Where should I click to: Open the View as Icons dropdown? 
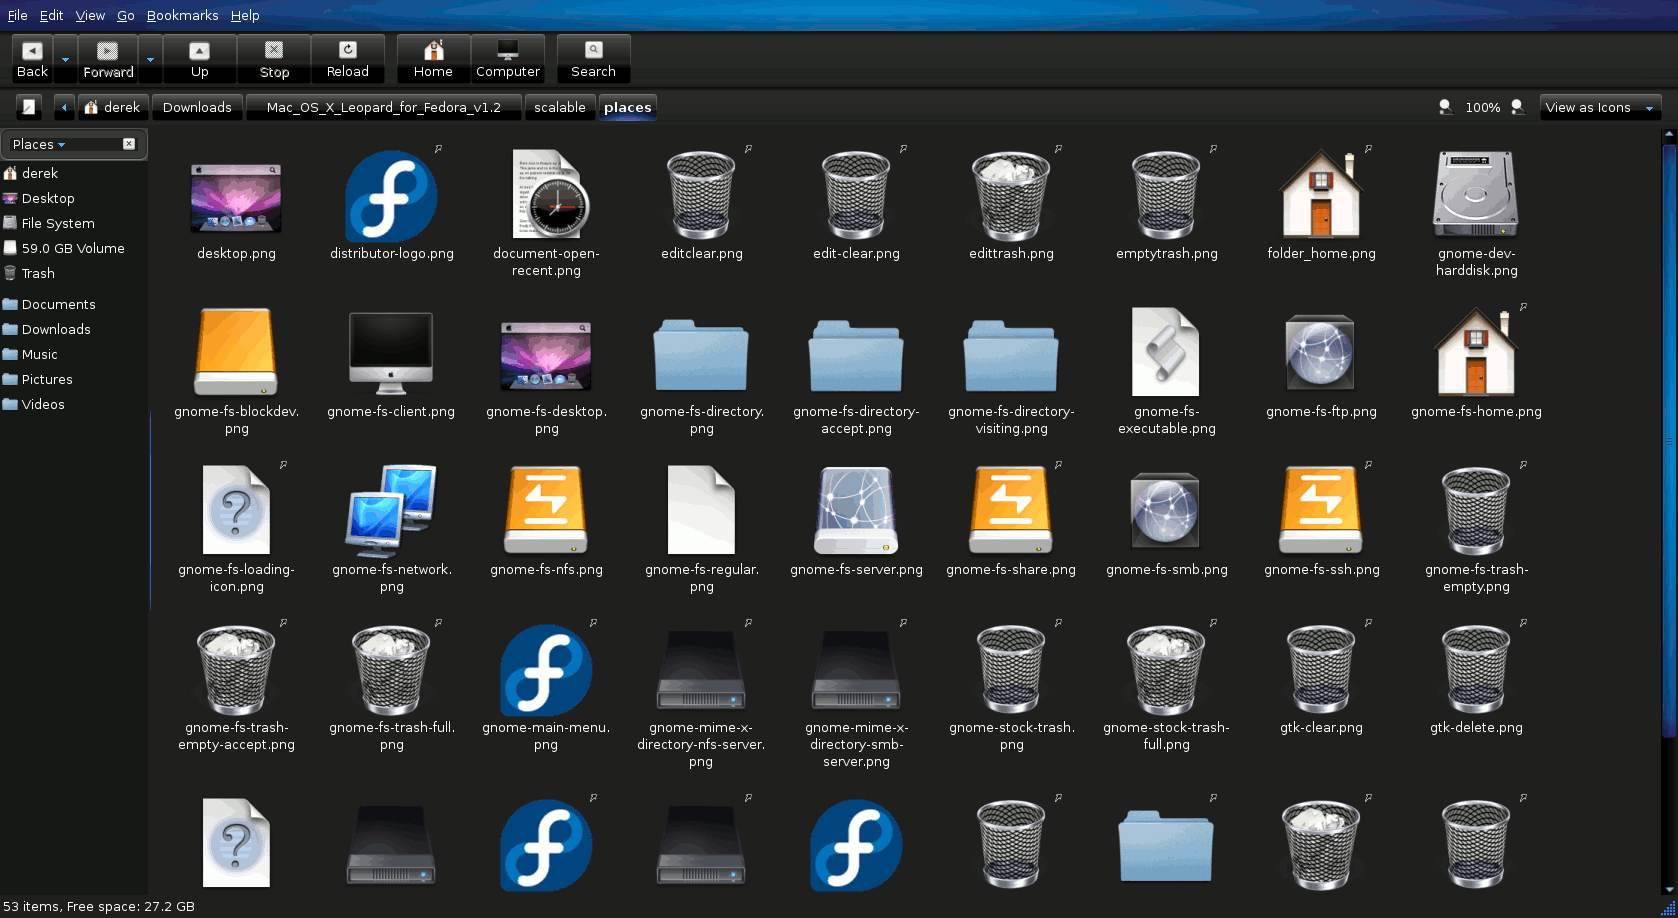(1600, 107)
